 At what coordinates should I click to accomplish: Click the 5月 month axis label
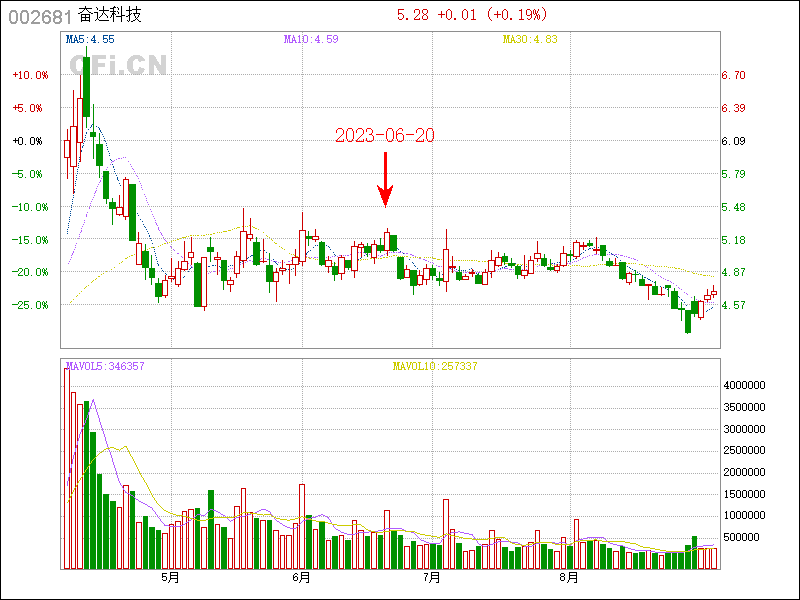pos(170,577)
